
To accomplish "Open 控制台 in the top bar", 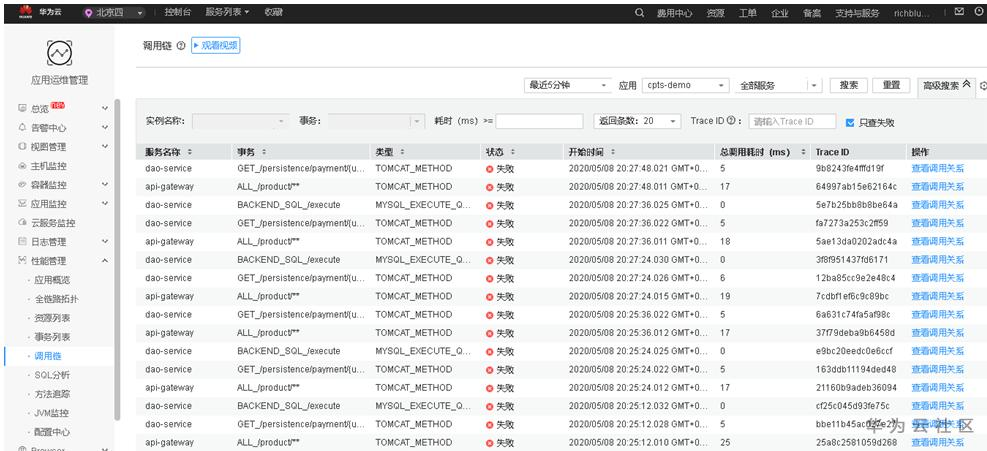I will [x=178, y=12].
